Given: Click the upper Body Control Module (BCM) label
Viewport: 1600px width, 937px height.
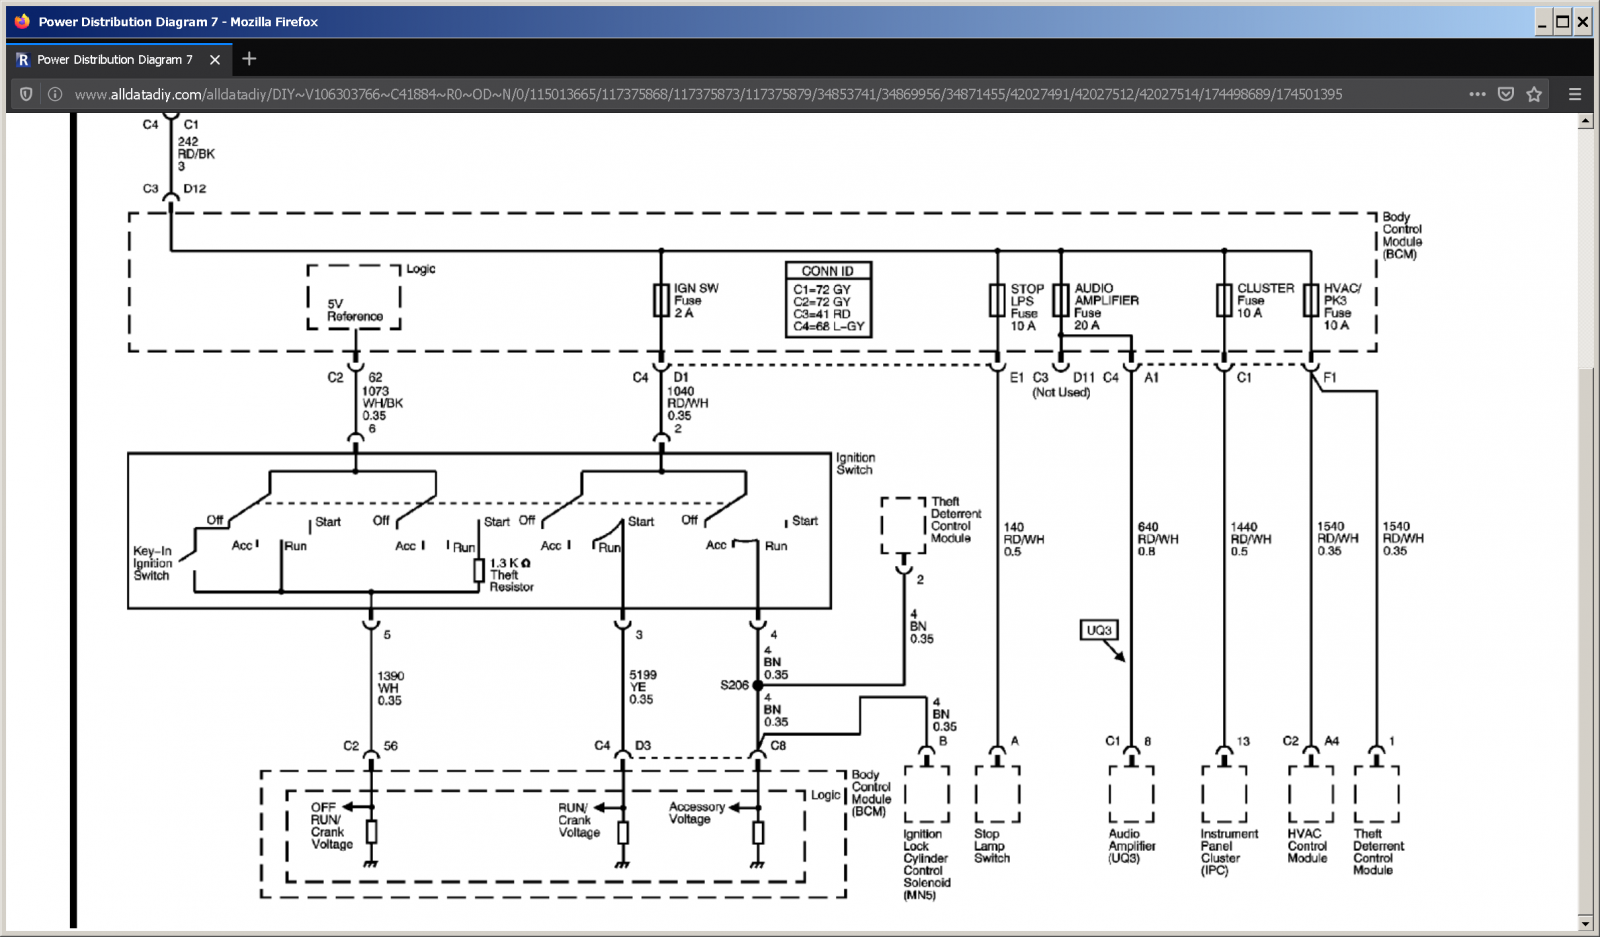Looking at the screenshot, I should tap(1401, 235).
